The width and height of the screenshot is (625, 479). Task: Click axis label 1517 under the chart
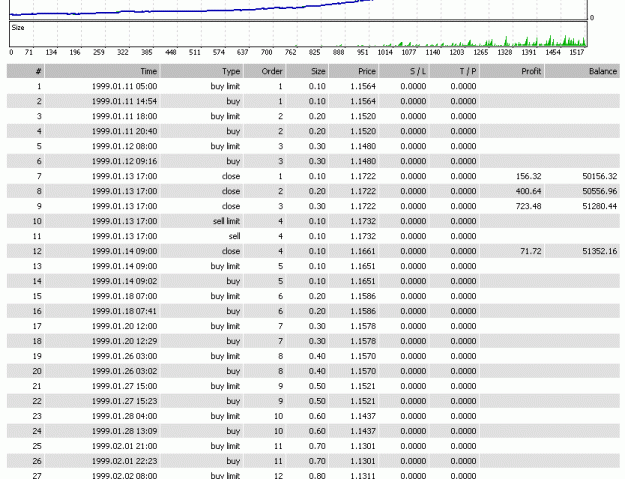(x=576, y=53)
